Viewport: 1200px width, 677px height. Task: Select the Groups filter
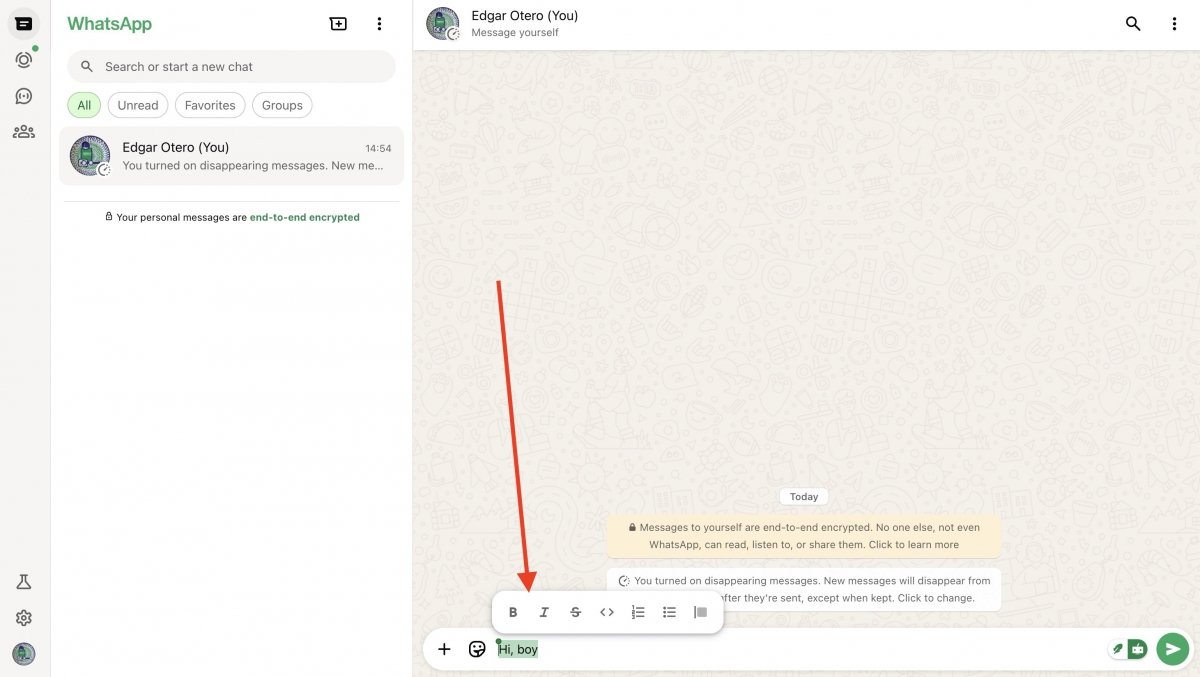282,105
